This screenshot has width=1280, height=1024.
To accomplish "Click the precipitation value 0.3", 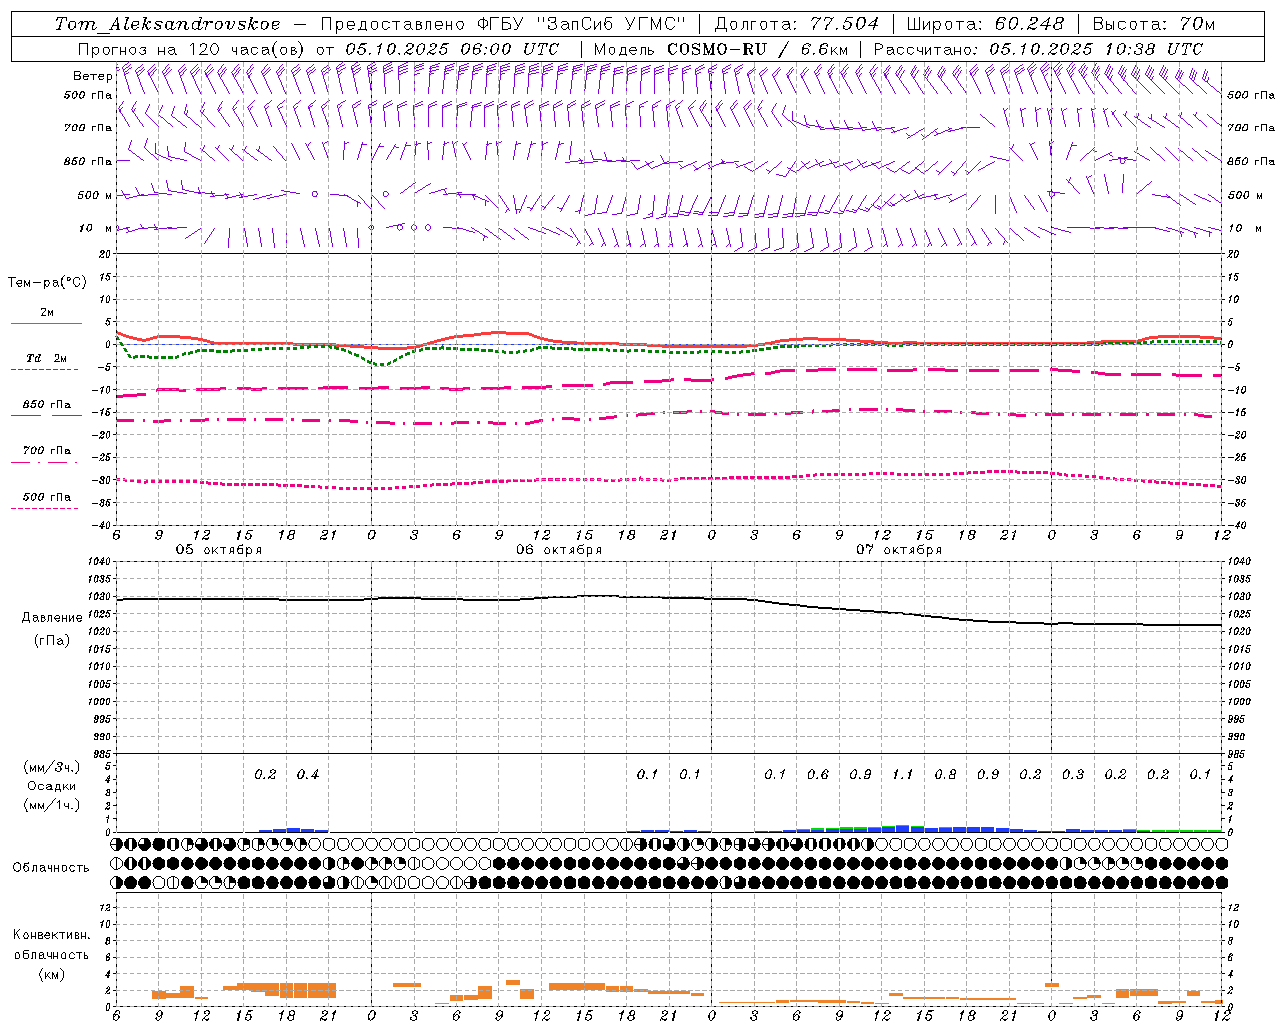I will [1073, 774].
